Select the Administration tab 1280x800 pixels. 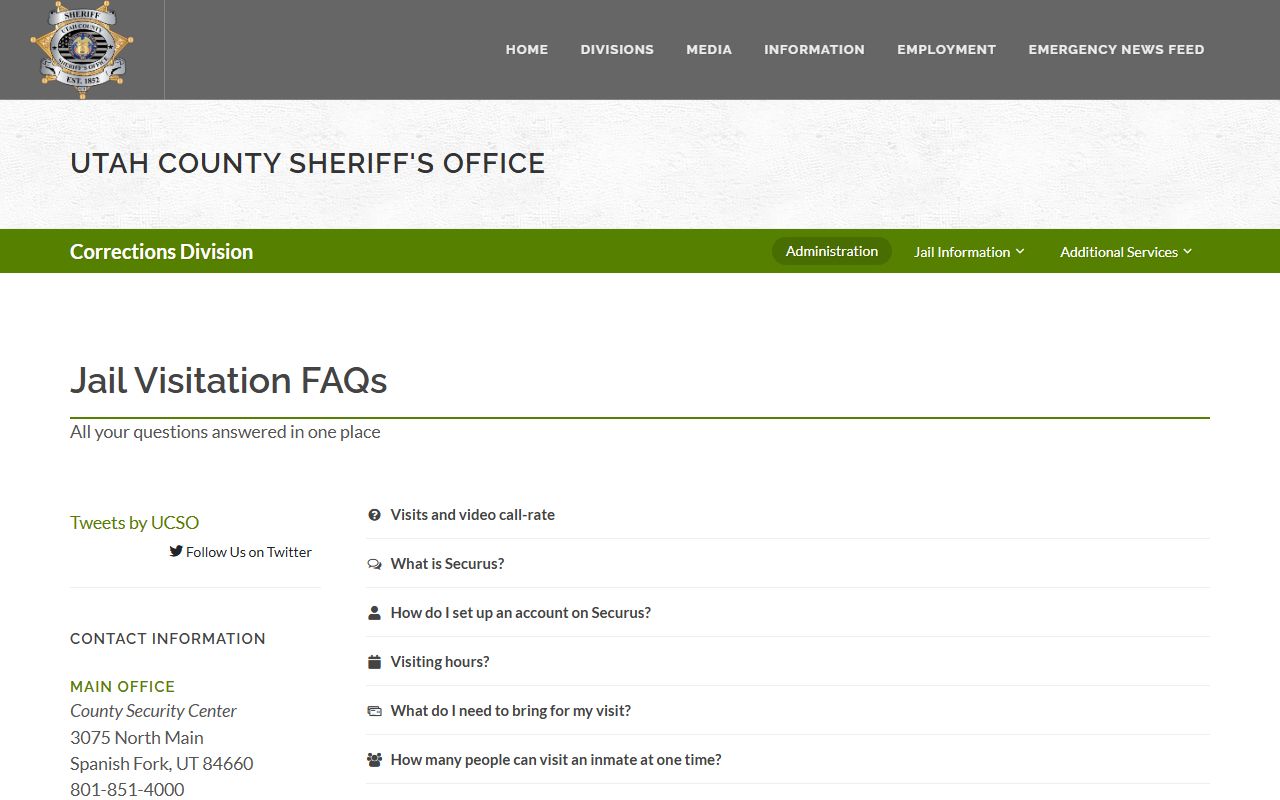tap(832, 251)
